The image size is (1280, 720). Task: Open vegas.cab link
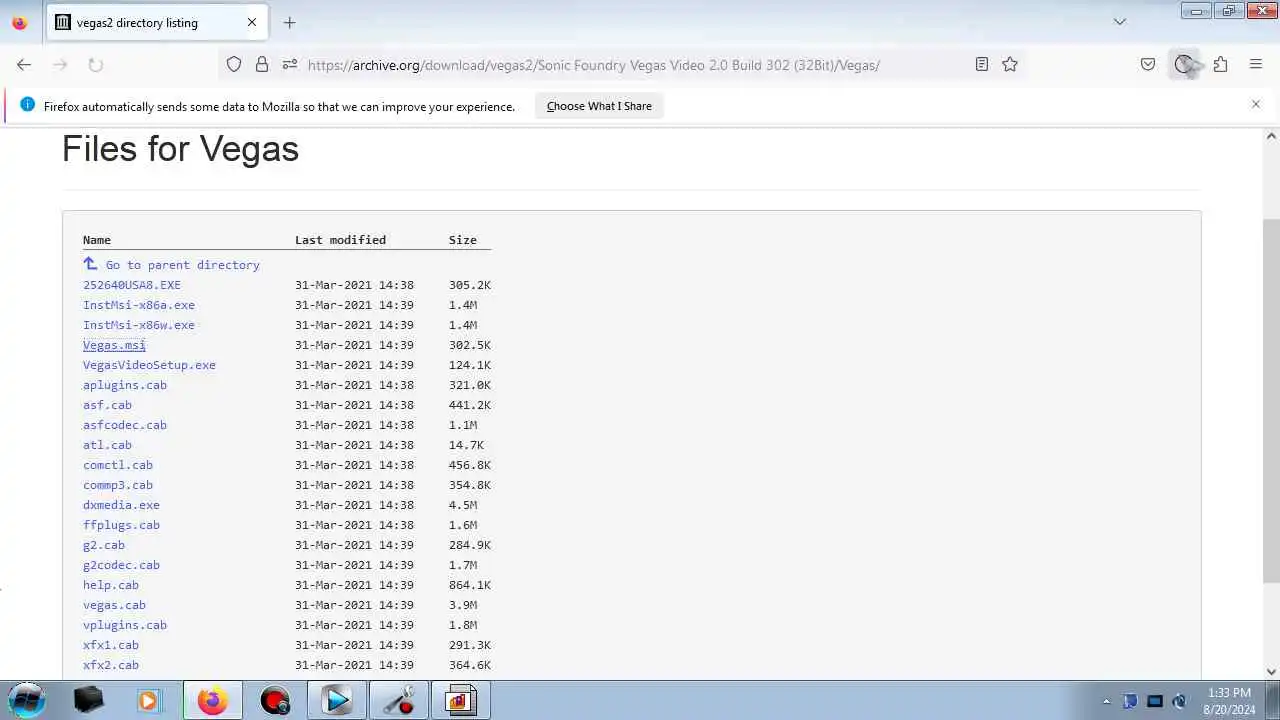click(114, 605)
